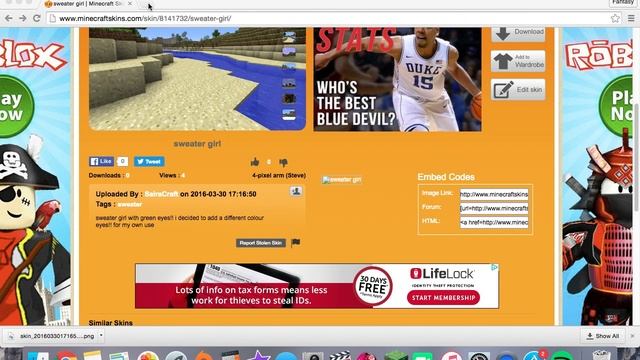Choose the dark background thumbnail in preview
The width and height of the screenshot is (640, 360).
click(x=289, y=98)
